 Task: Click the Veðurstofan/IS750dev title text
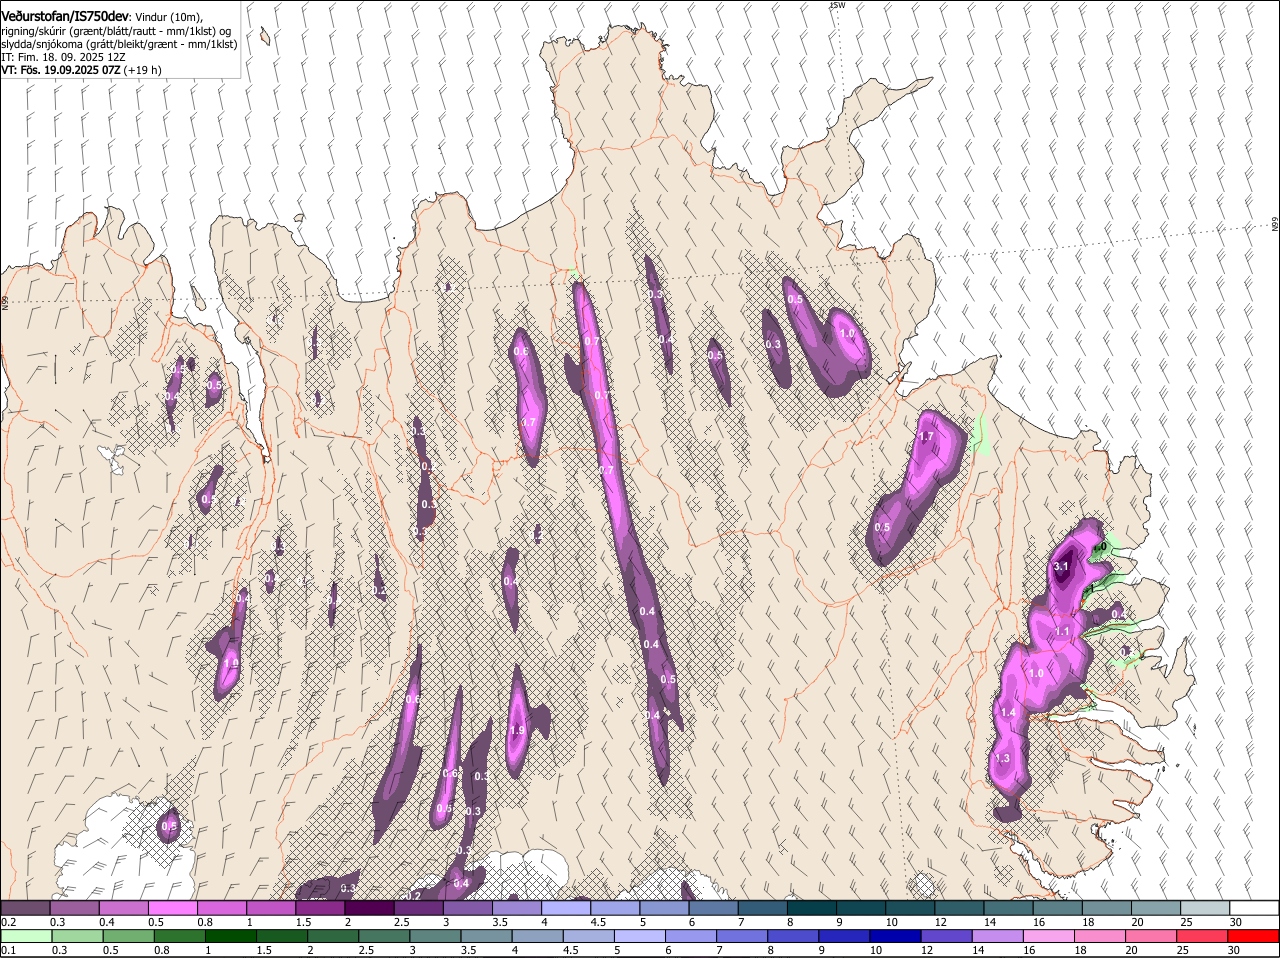tap(65, 16)
